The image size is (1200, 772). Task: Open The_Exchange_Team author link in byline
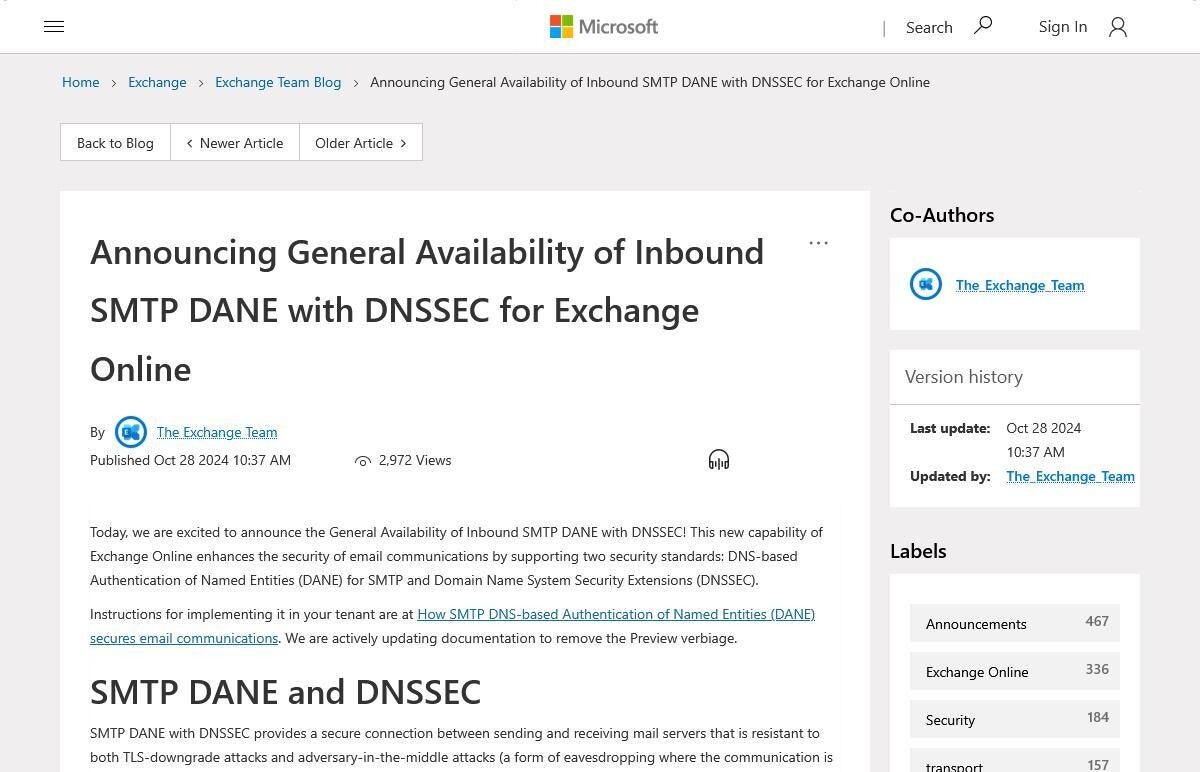[x=217, y=432]
